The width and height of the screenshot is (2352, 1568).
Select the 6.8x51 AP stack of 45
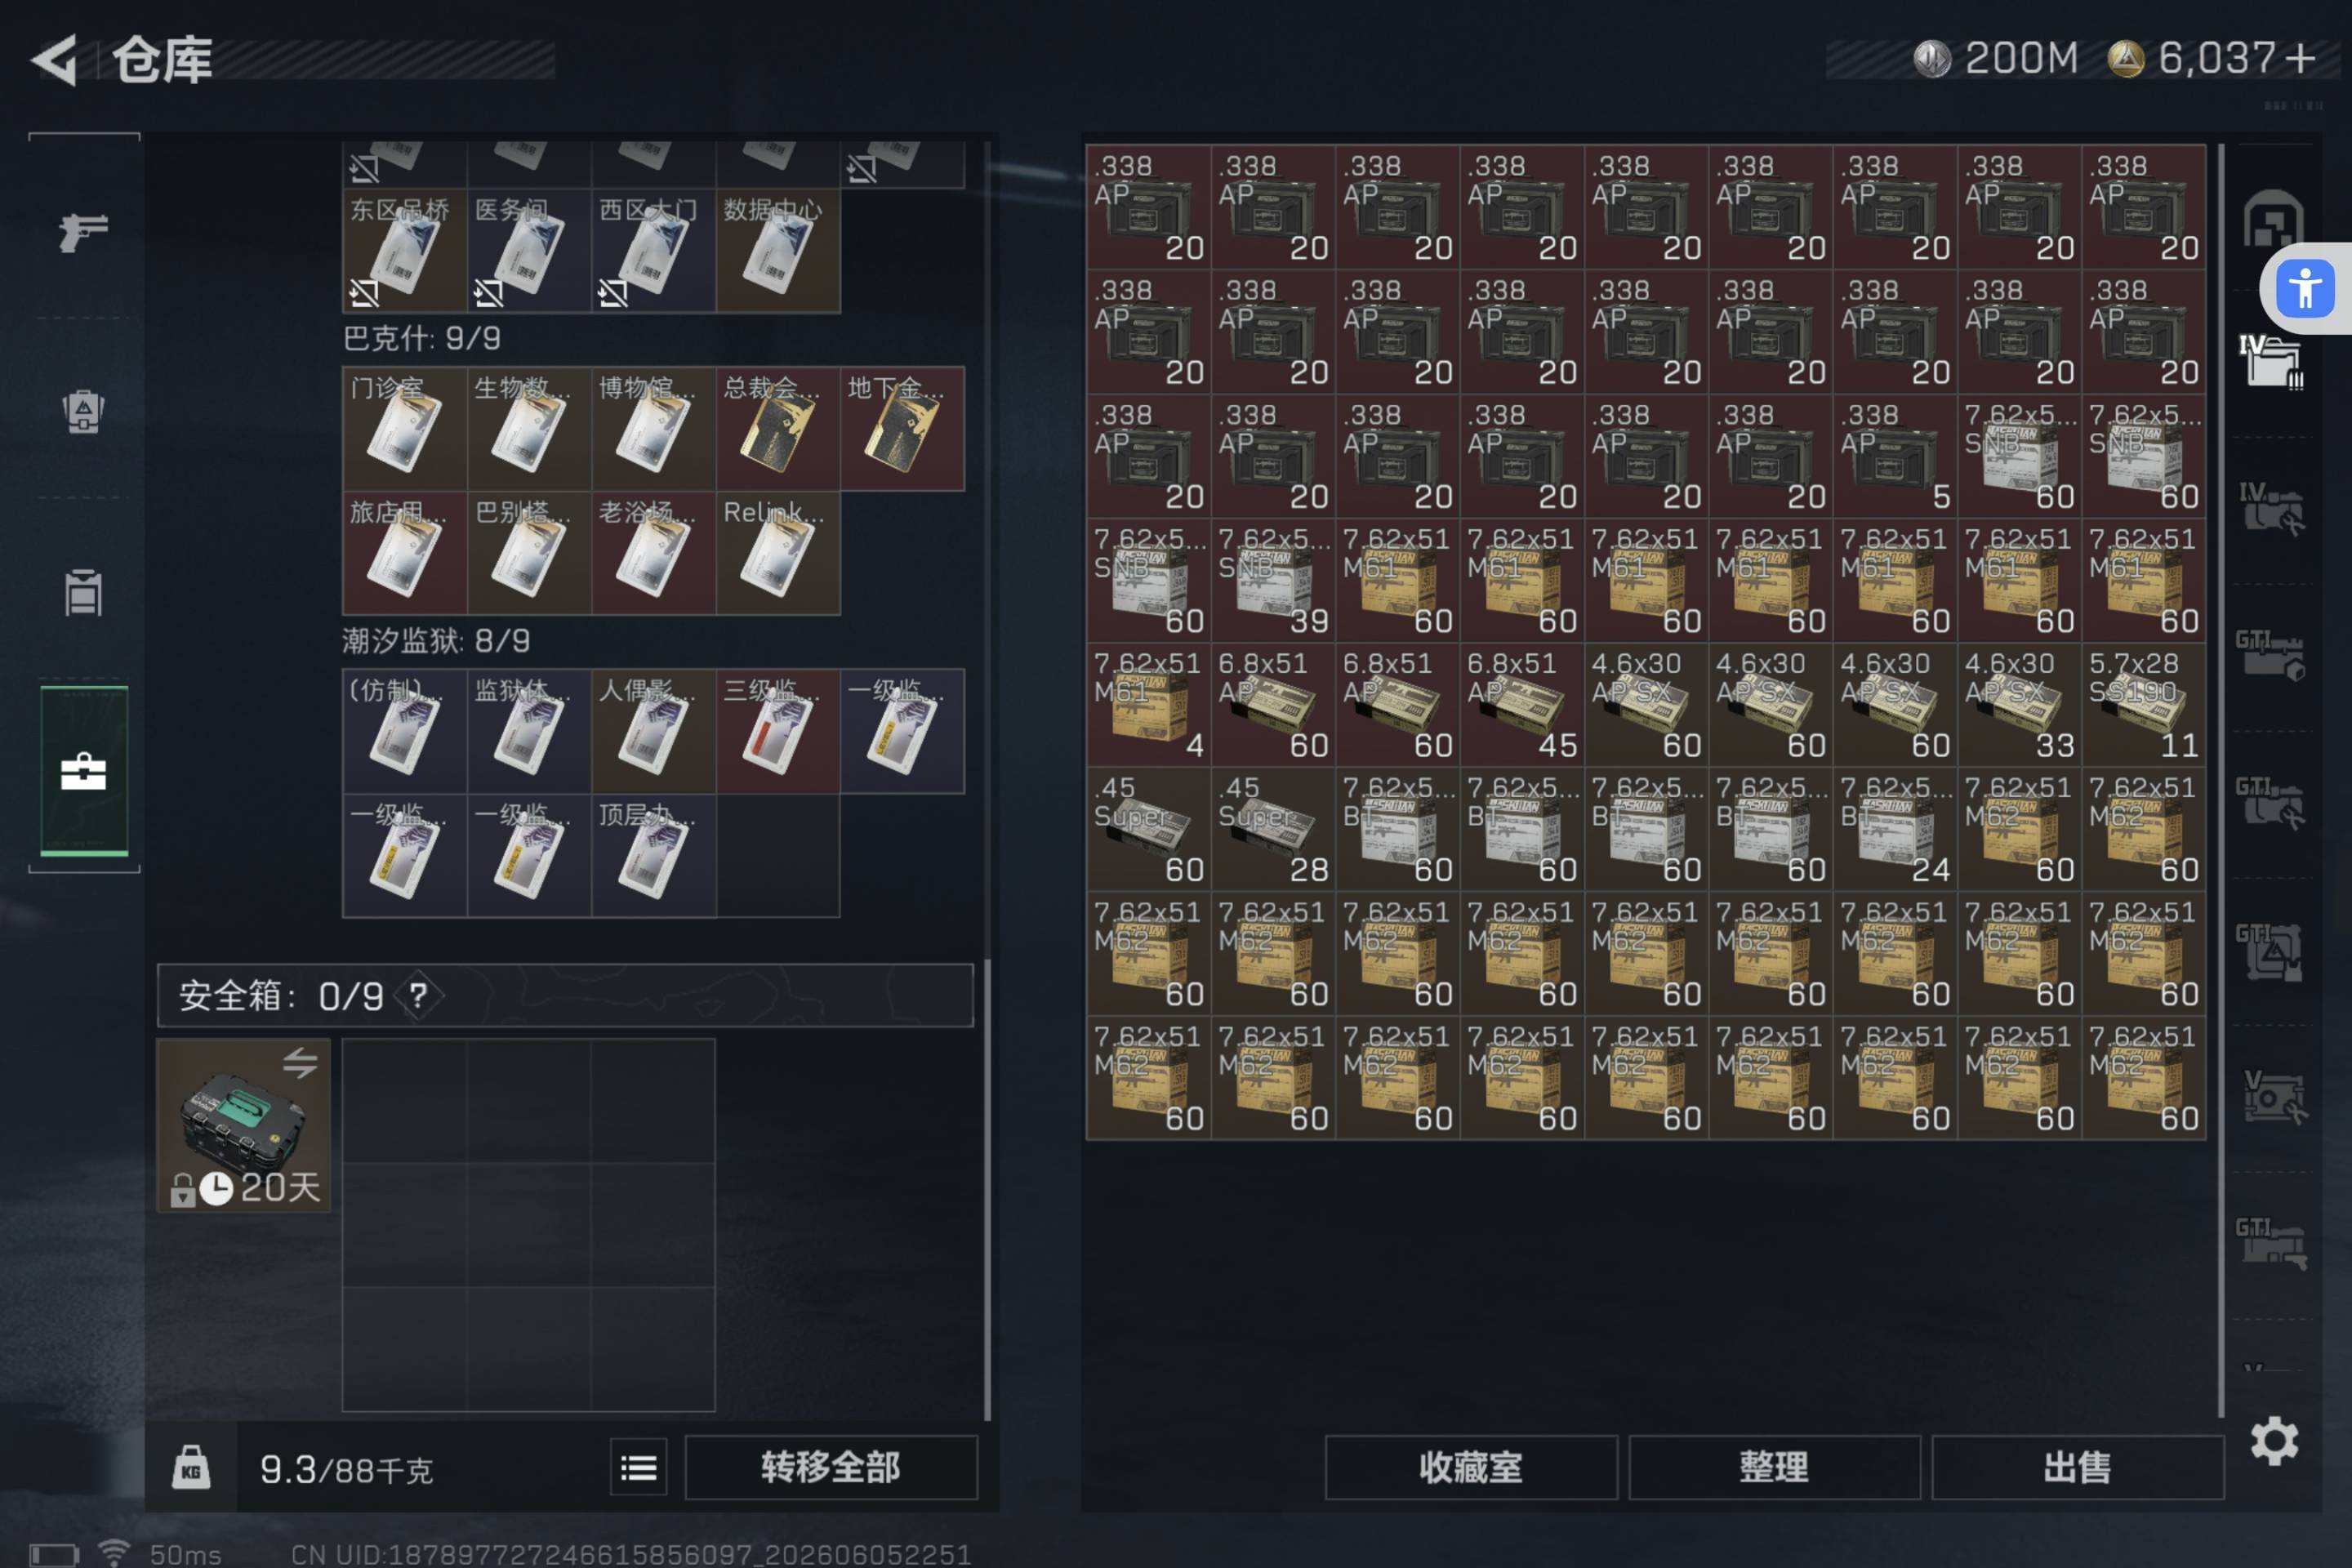[1522, 705]
